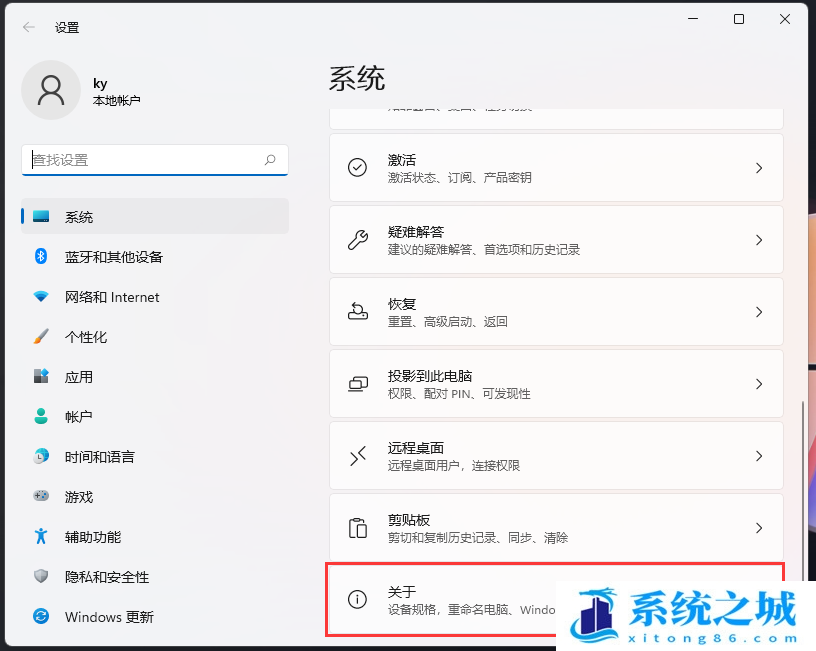The height and width of the screenshot is (651, 816).
Task: Click the 恢复 recovery icon
Action: coord(358,311)
